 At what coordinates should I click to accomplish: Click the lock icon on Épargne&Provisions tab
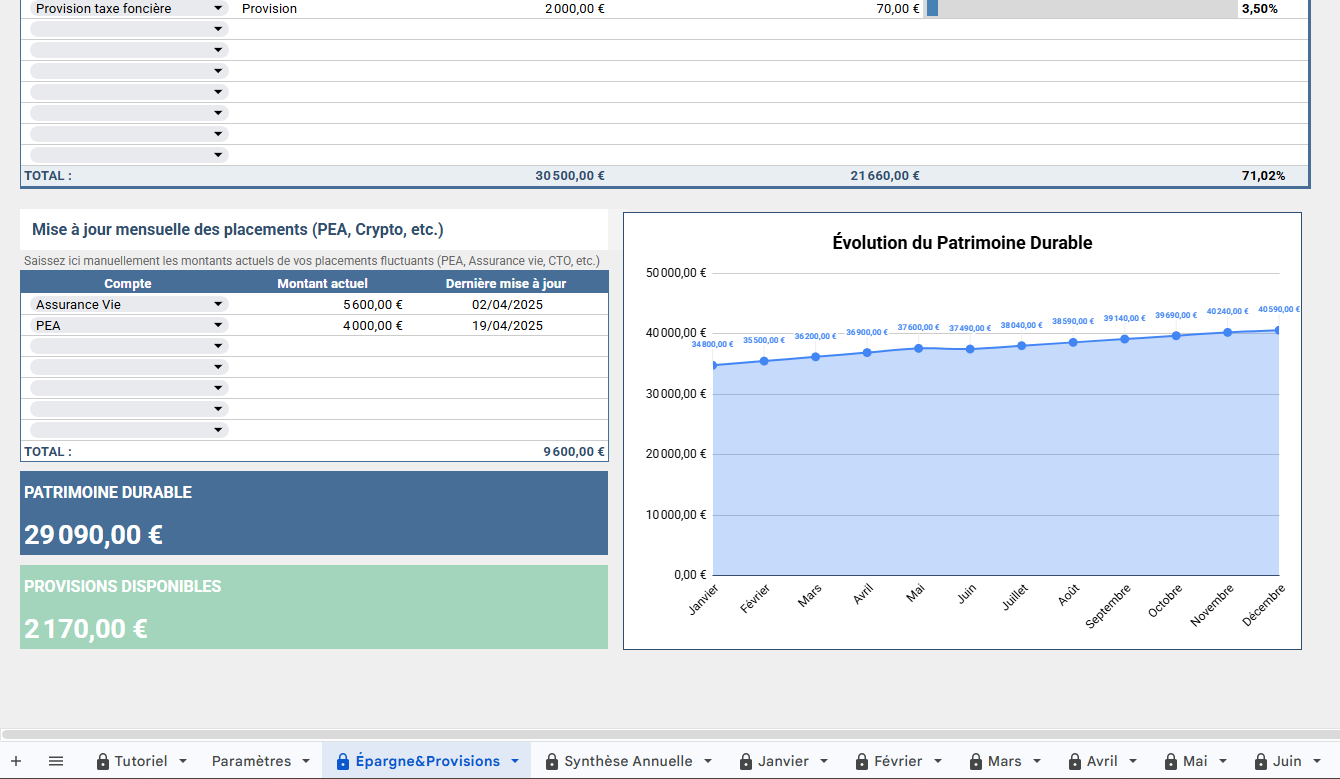(343, 762)
